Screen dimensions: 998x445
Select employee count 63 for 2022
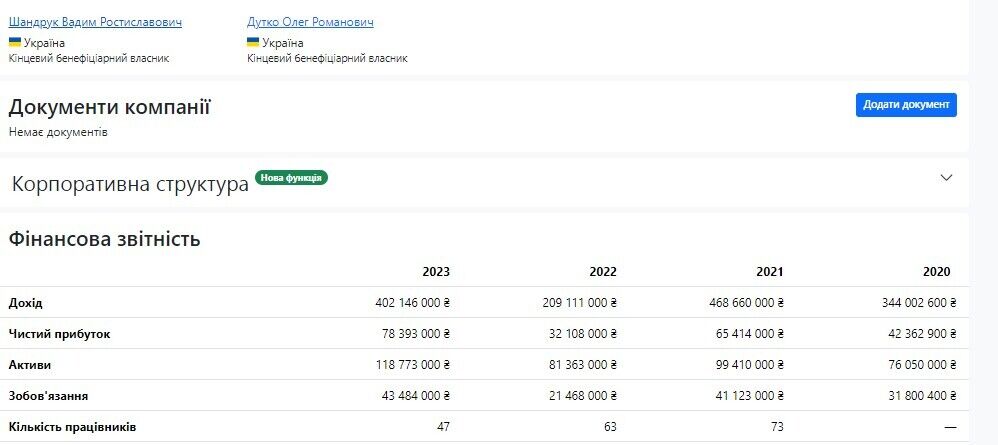click(x=610, y=427)
